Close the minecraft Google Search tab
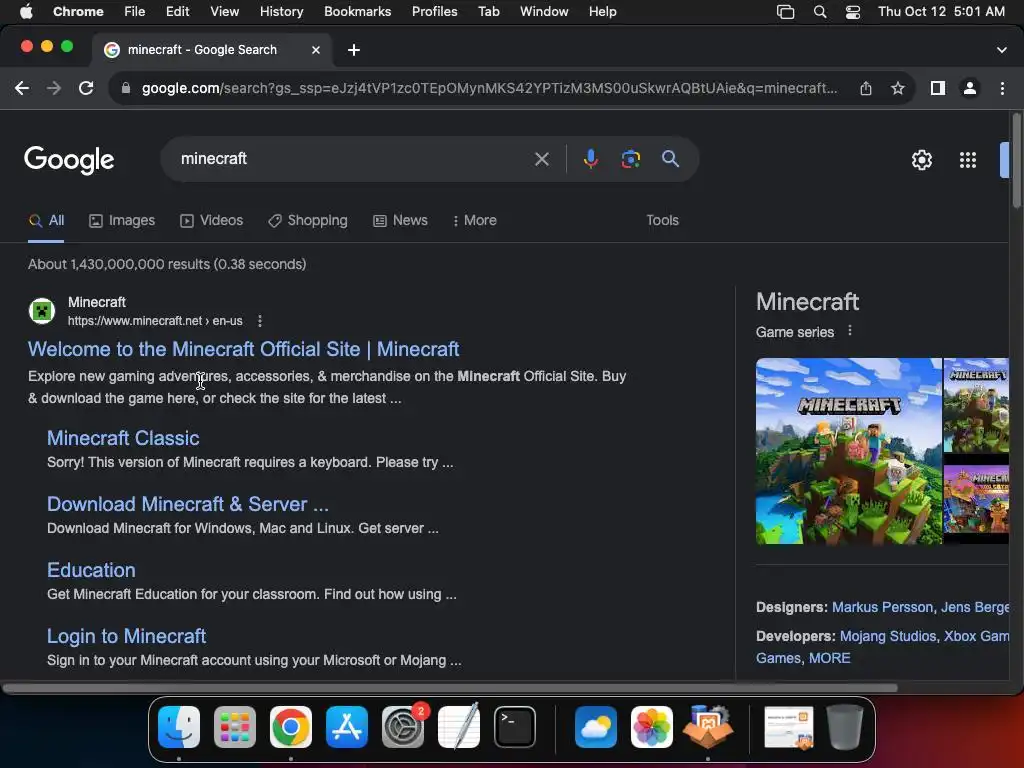The height and width of the screenshot is (768, 1024). tap(316, 50)
